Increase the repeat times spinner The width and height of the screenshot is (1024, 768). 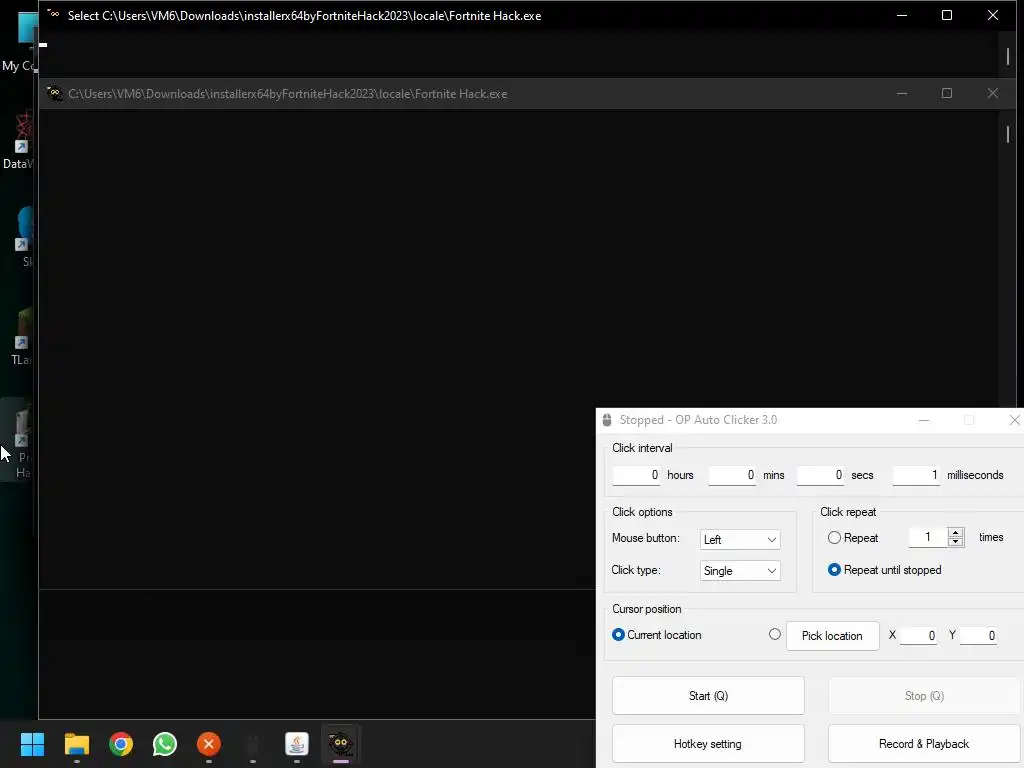(x=955, y=532)
